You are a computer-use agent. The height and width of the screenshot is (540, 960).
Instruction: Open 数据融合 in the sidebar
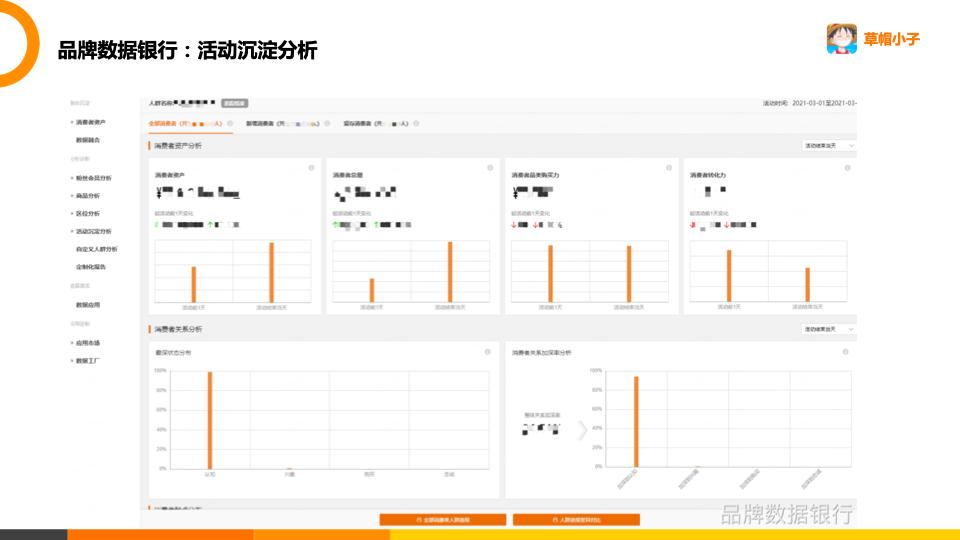[x=88, y=140]
